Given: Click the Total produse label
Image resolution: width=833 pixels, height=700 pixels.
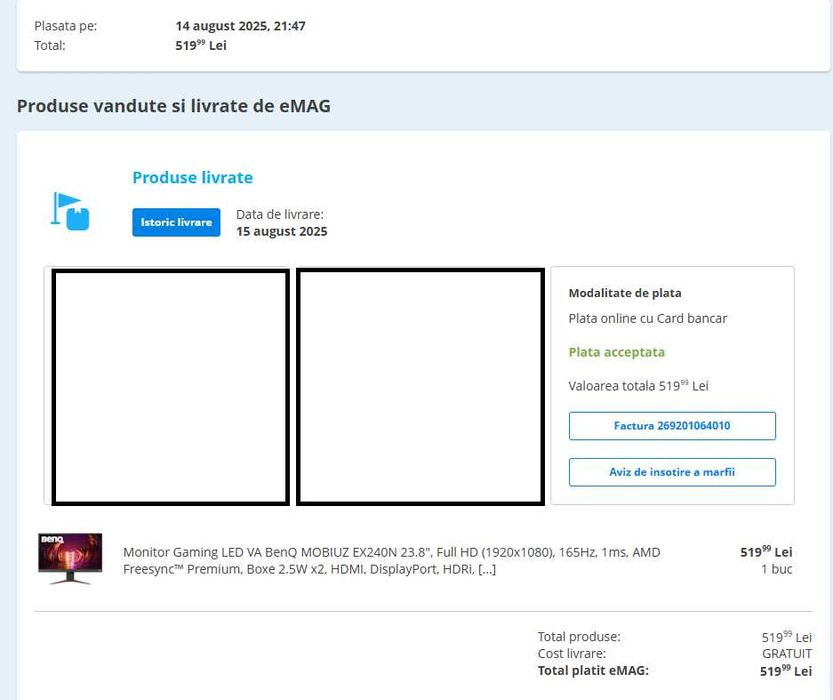Looking at the screenshot, I should pos(579,636).
